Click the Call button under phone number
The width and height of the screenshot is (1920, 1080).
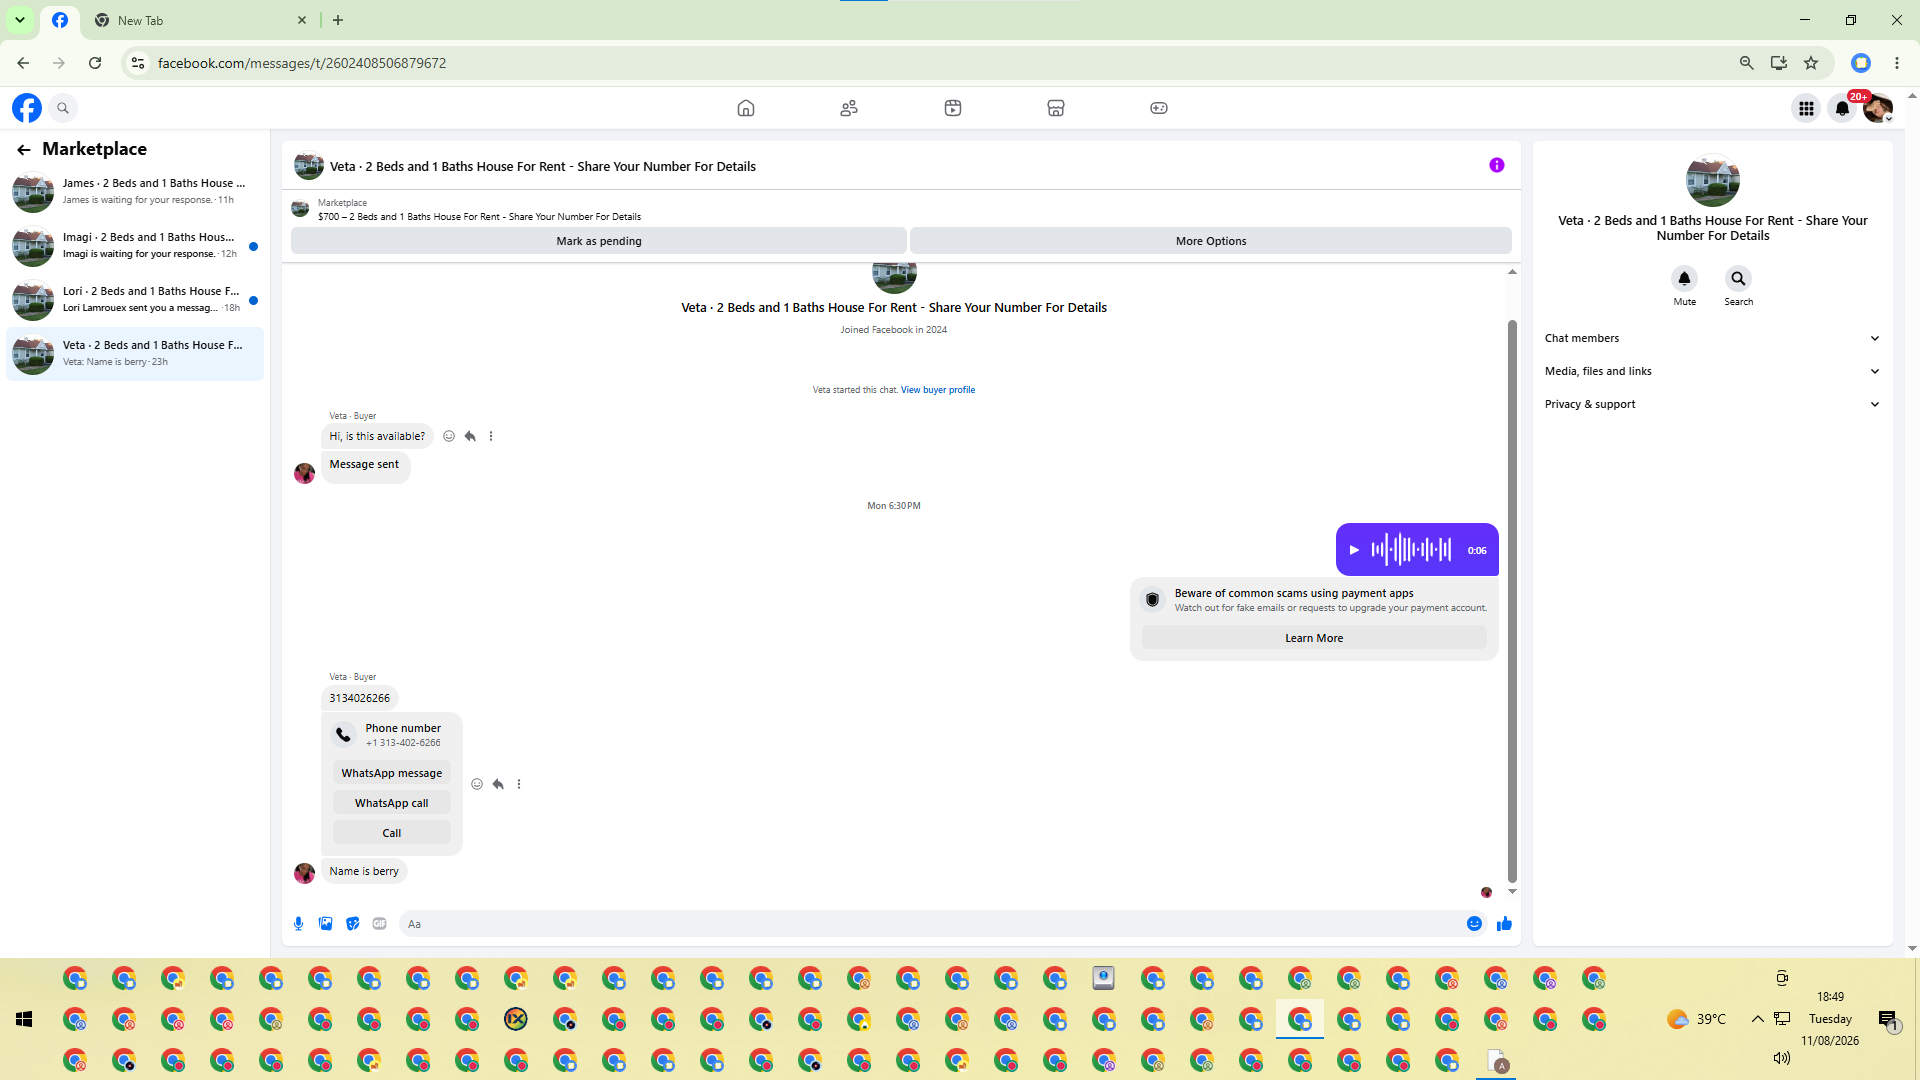tap(392, 833)
